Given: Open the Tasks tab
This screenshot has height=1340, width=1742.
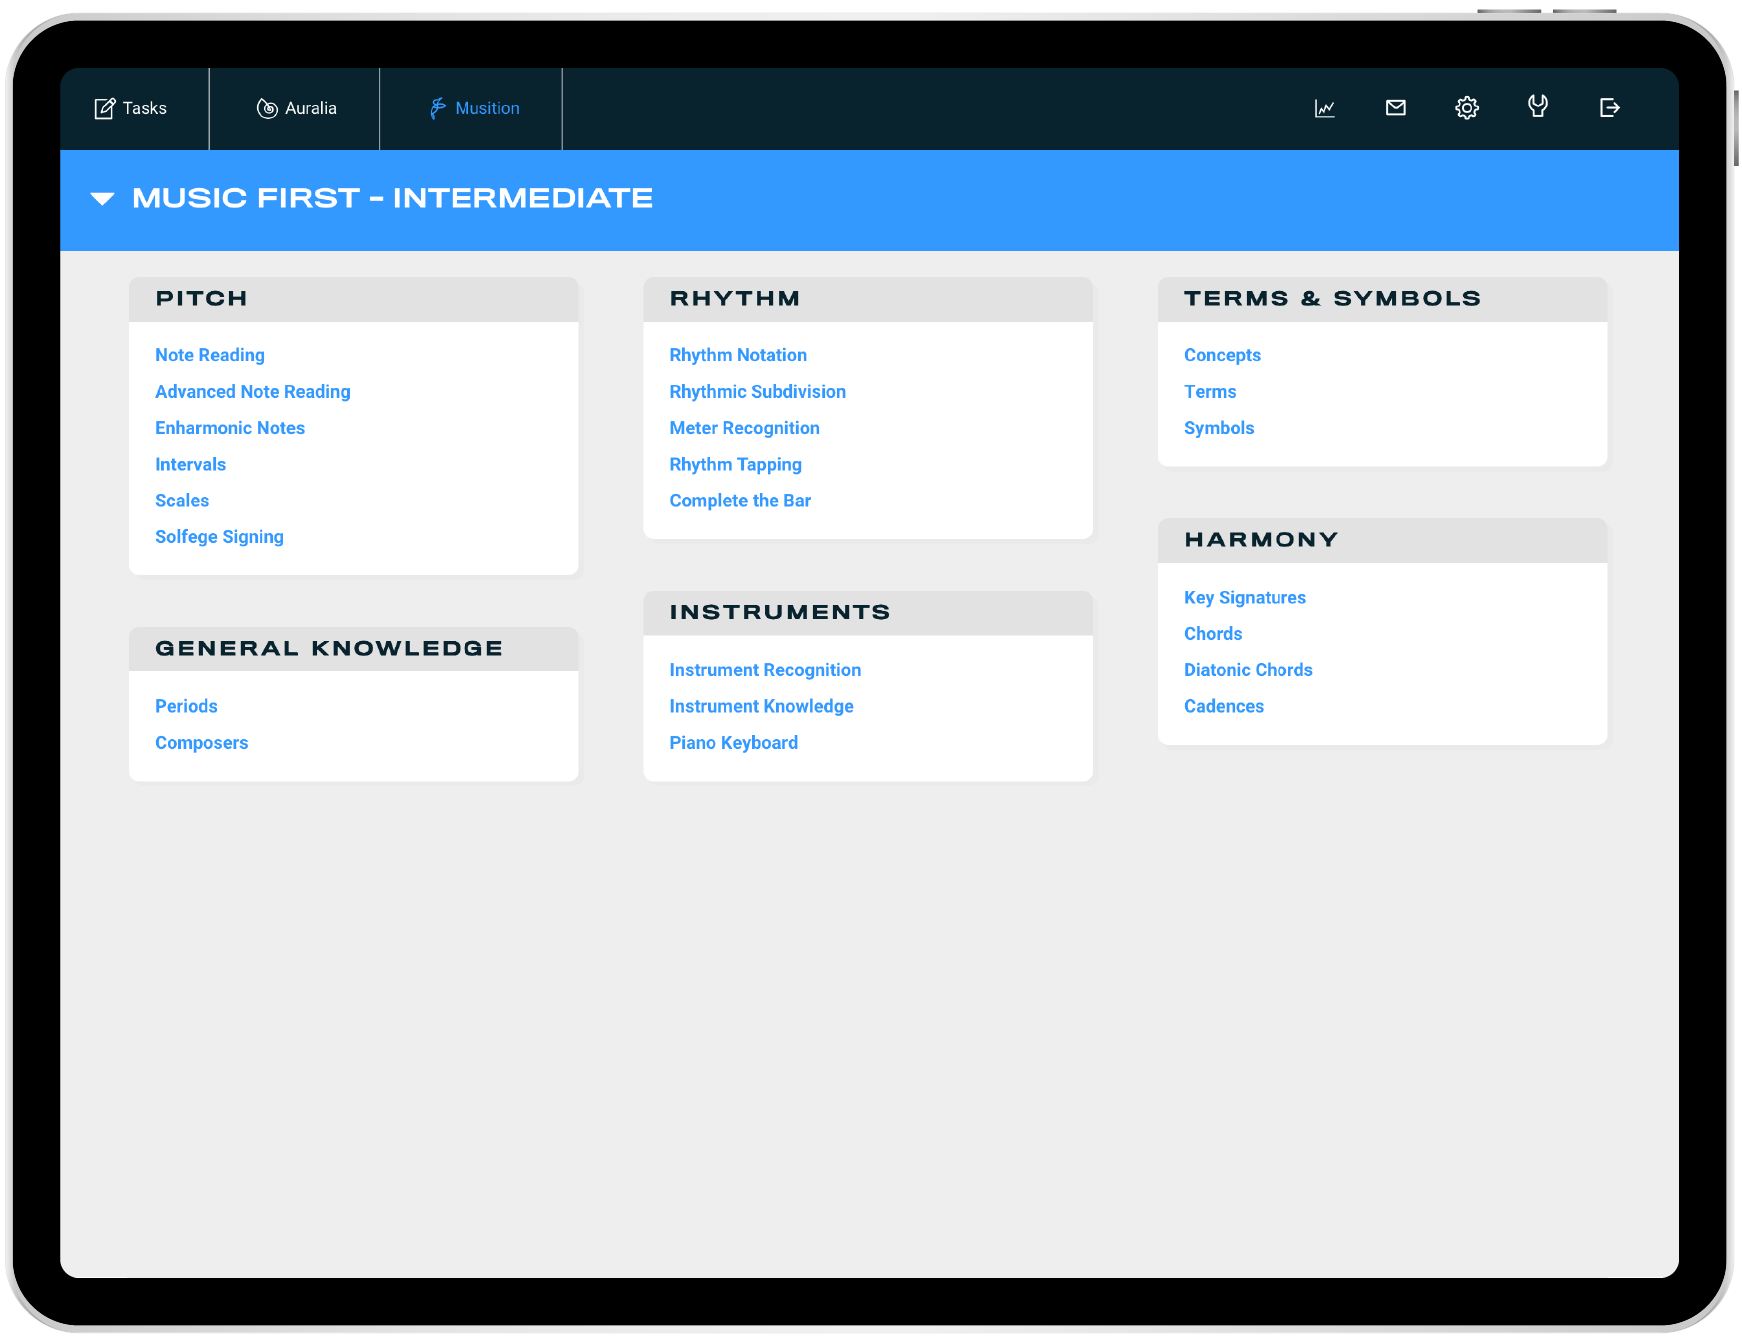Looking at the screenshot, I should click(133, 108).
